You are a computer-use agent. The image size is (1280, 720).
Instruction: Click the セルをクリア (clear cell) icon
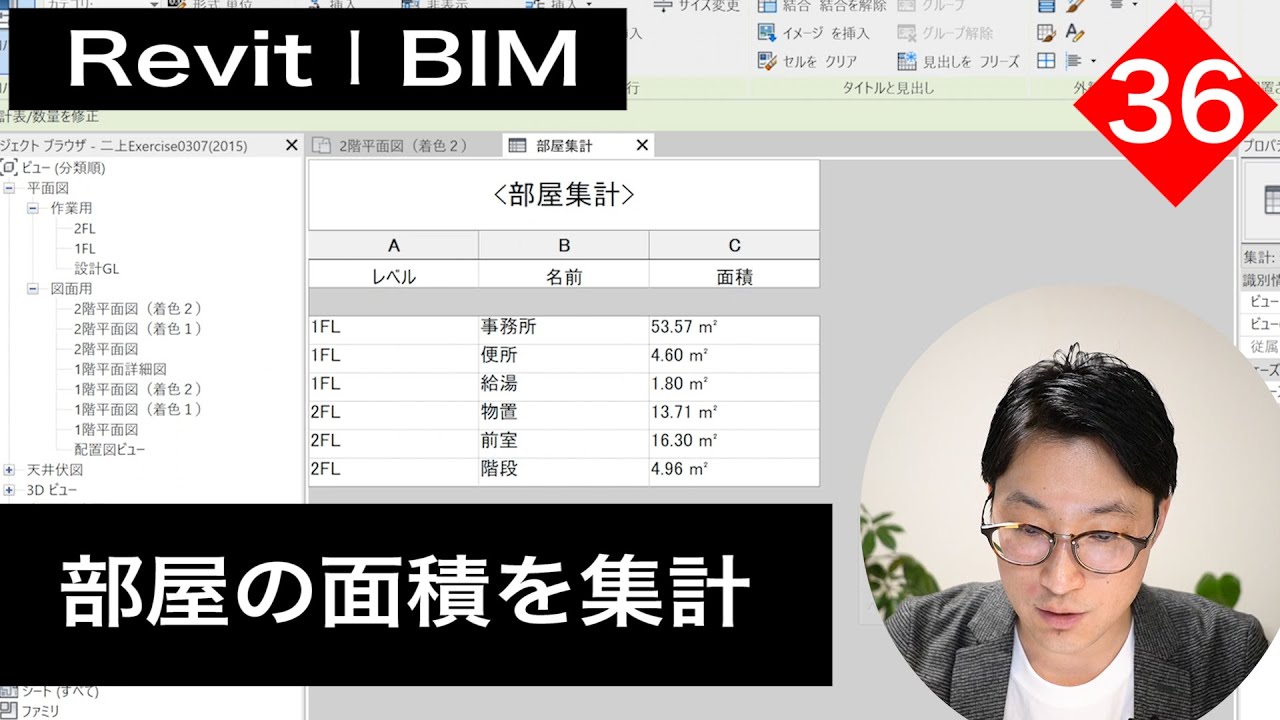(767, 61)
